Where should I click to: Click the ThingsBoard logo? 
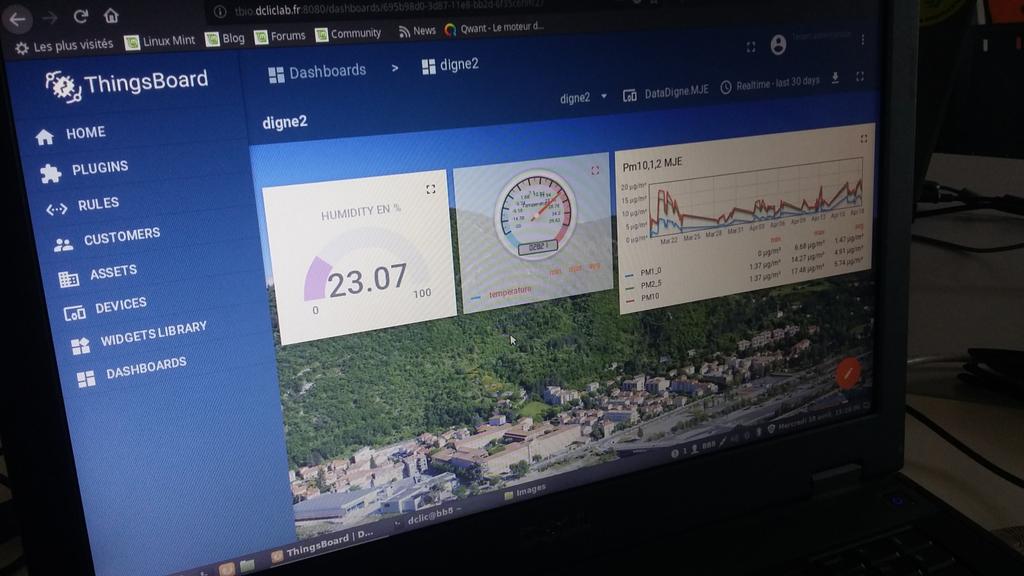[127, 85]
